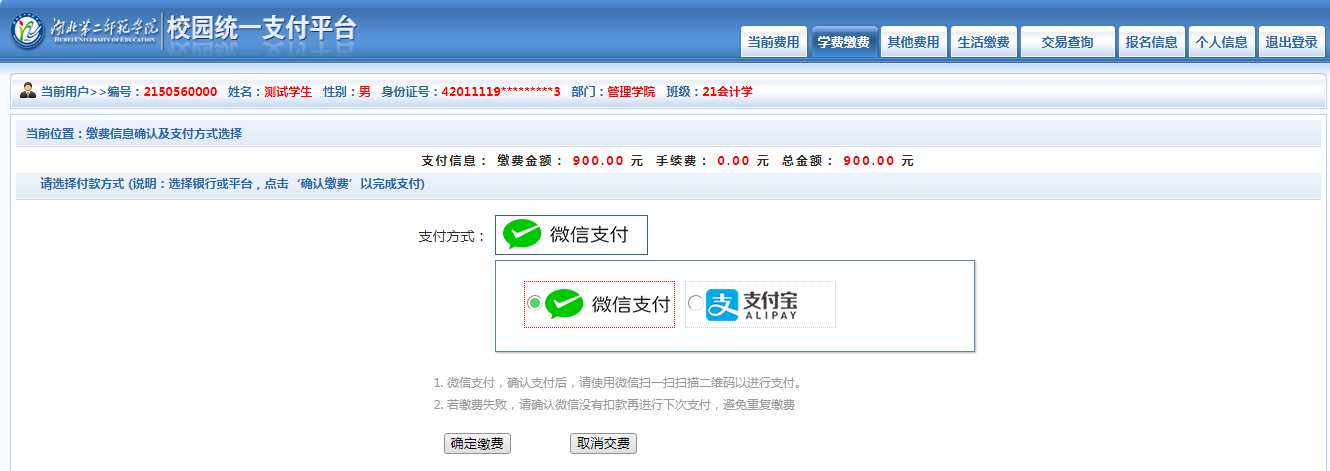Click the current user avatar icon
Screen dimensions: 1330x471
28,91
